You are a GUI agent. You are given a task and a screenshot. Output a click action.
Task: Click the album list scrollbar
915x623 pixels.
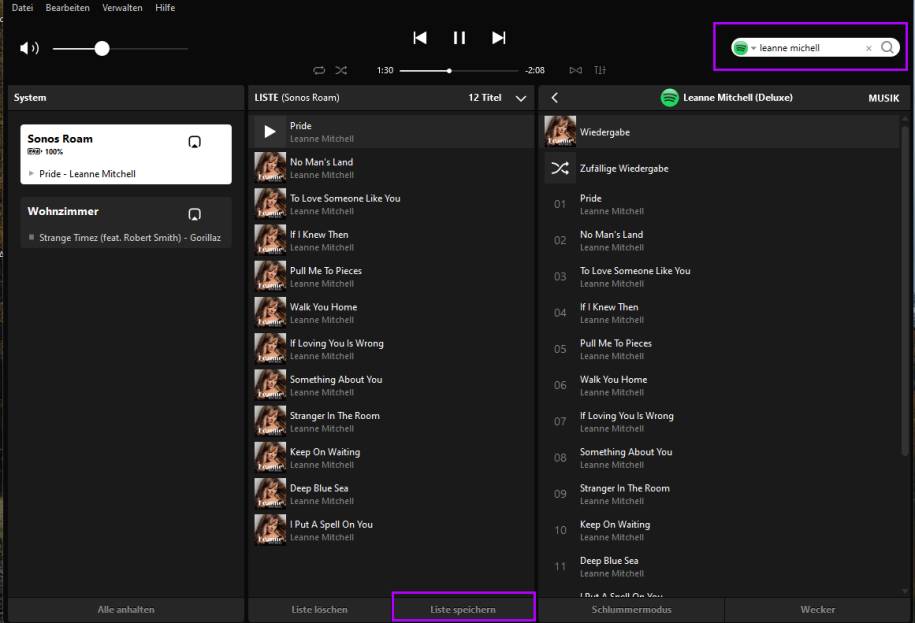(904, 292)
